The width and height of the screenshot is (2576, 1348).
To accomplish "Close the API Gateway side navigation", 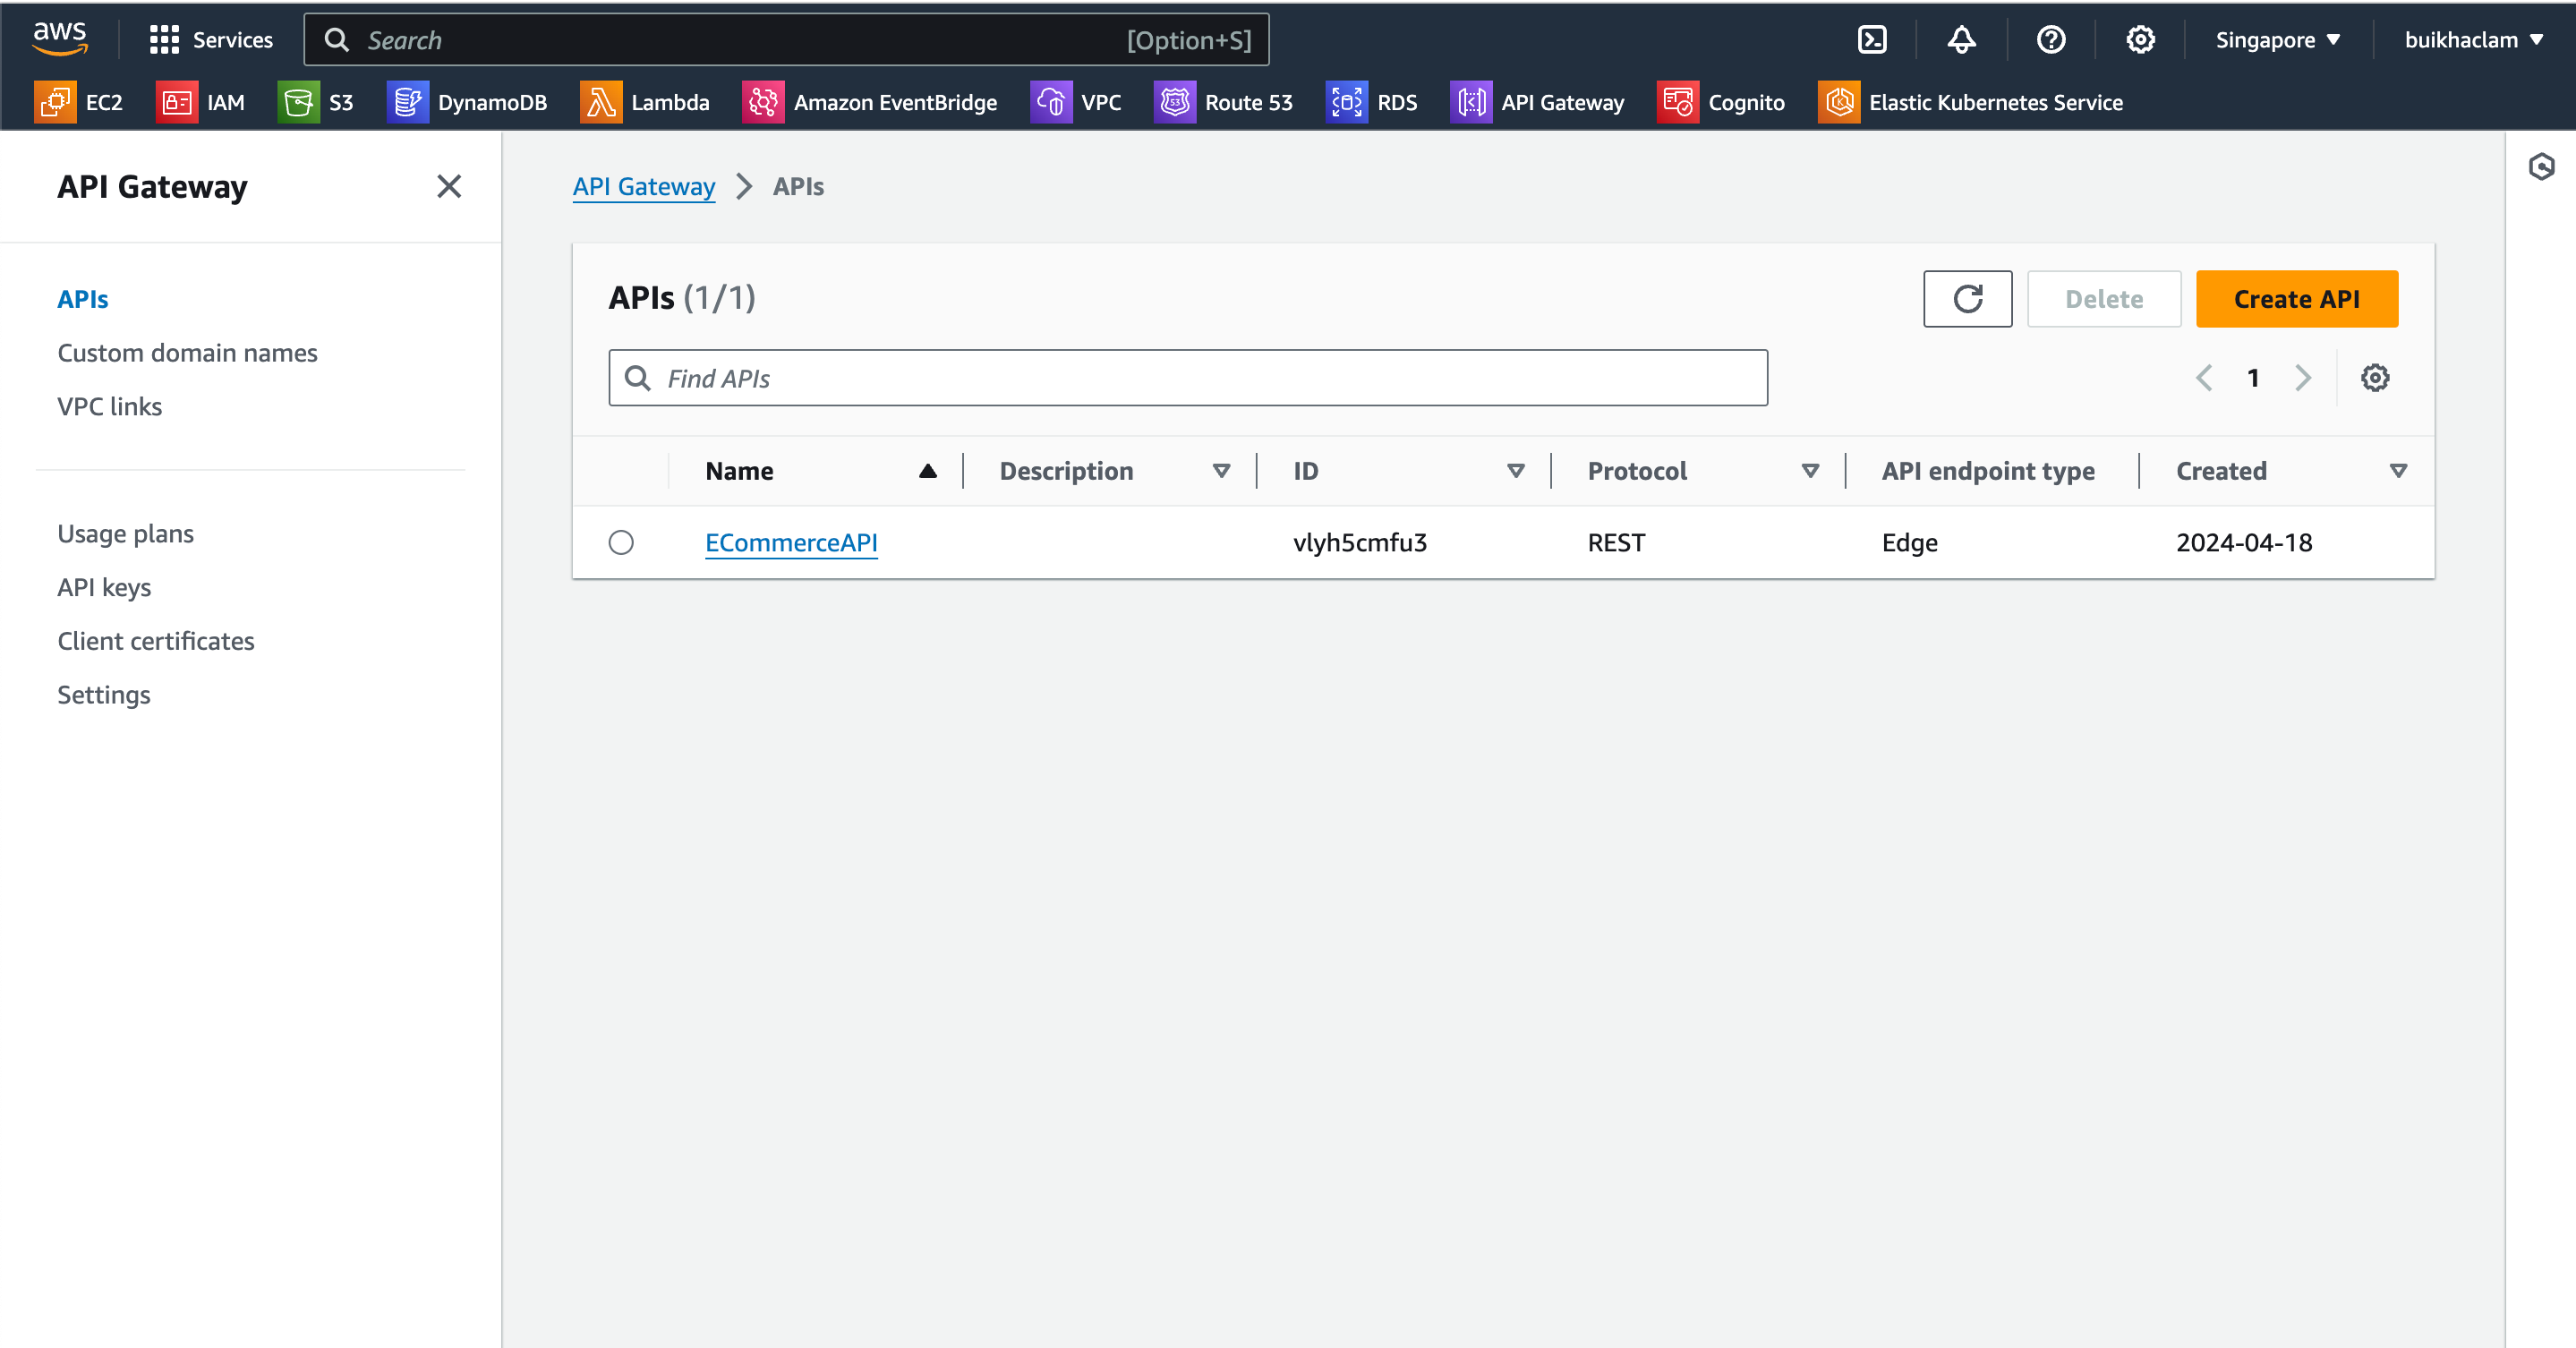I will click(x=449, y=186).
